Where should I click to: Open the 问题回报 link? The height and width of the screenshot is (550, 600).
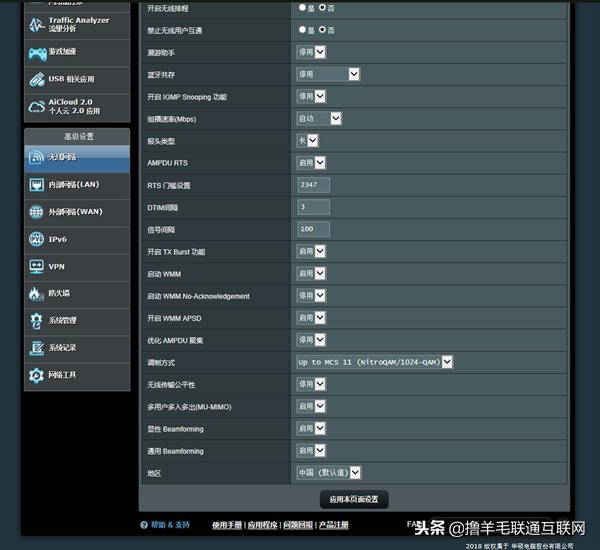pos(298,525)
